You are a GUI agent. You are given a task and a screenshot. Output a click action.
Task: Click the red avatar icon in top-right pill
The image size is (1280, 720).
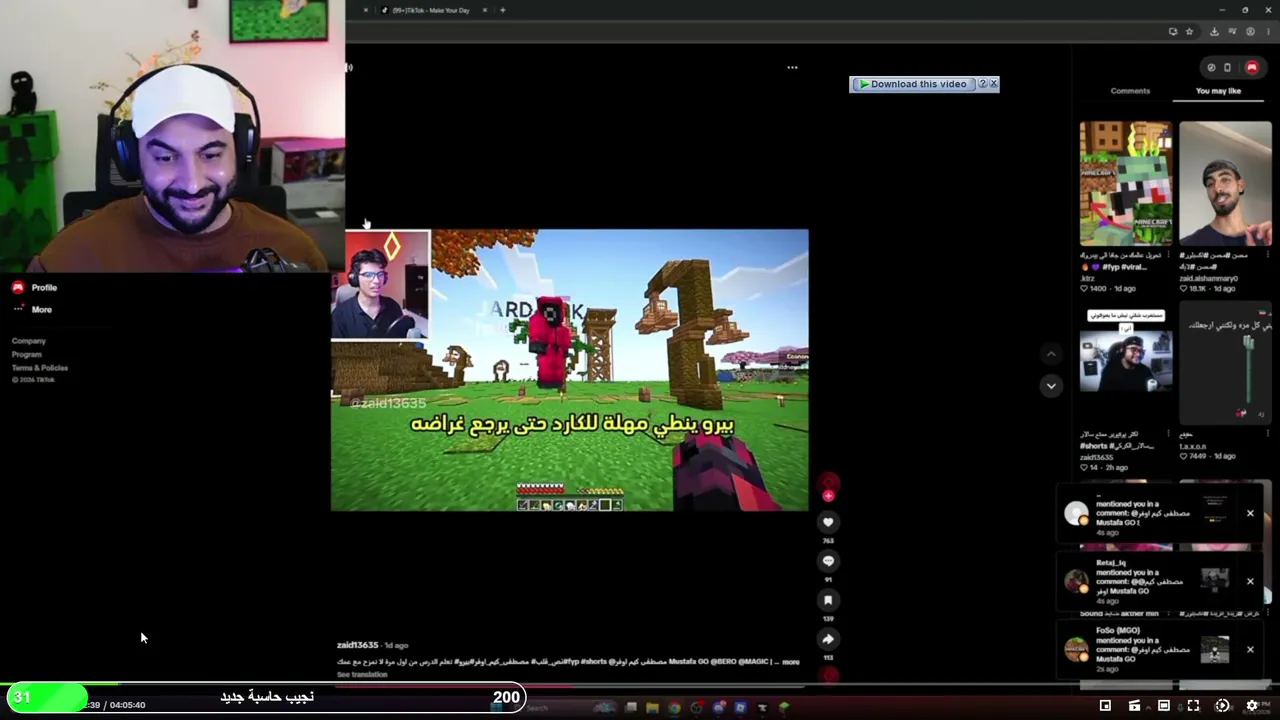click(1252, 68)
